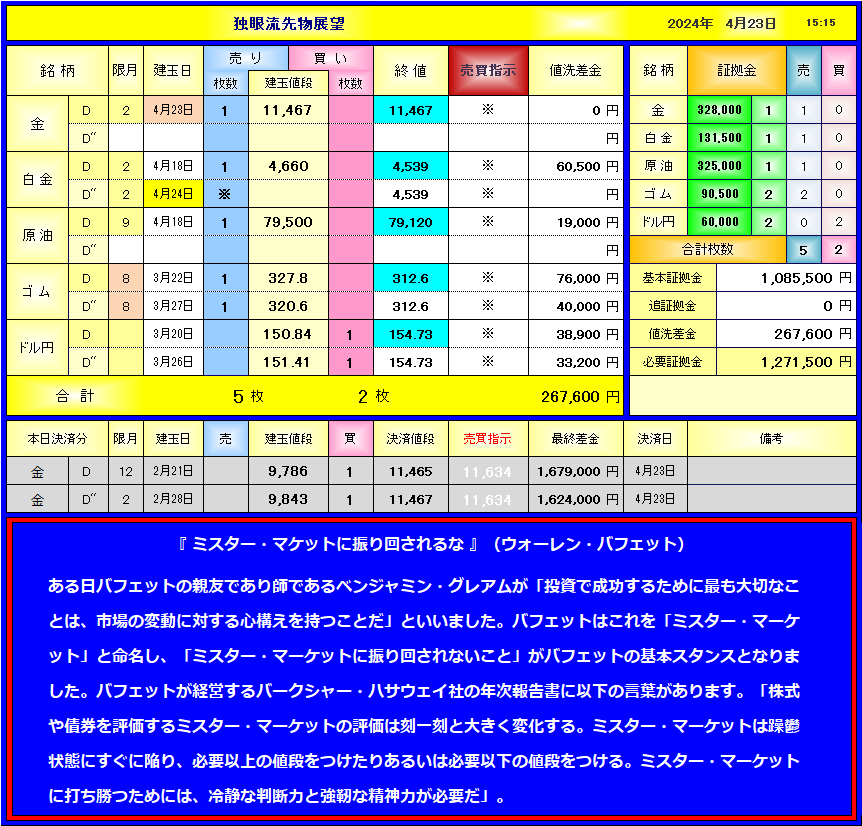Click the 金 commodity name in positions table
The image size is (862, 826).
pos(37,124)
